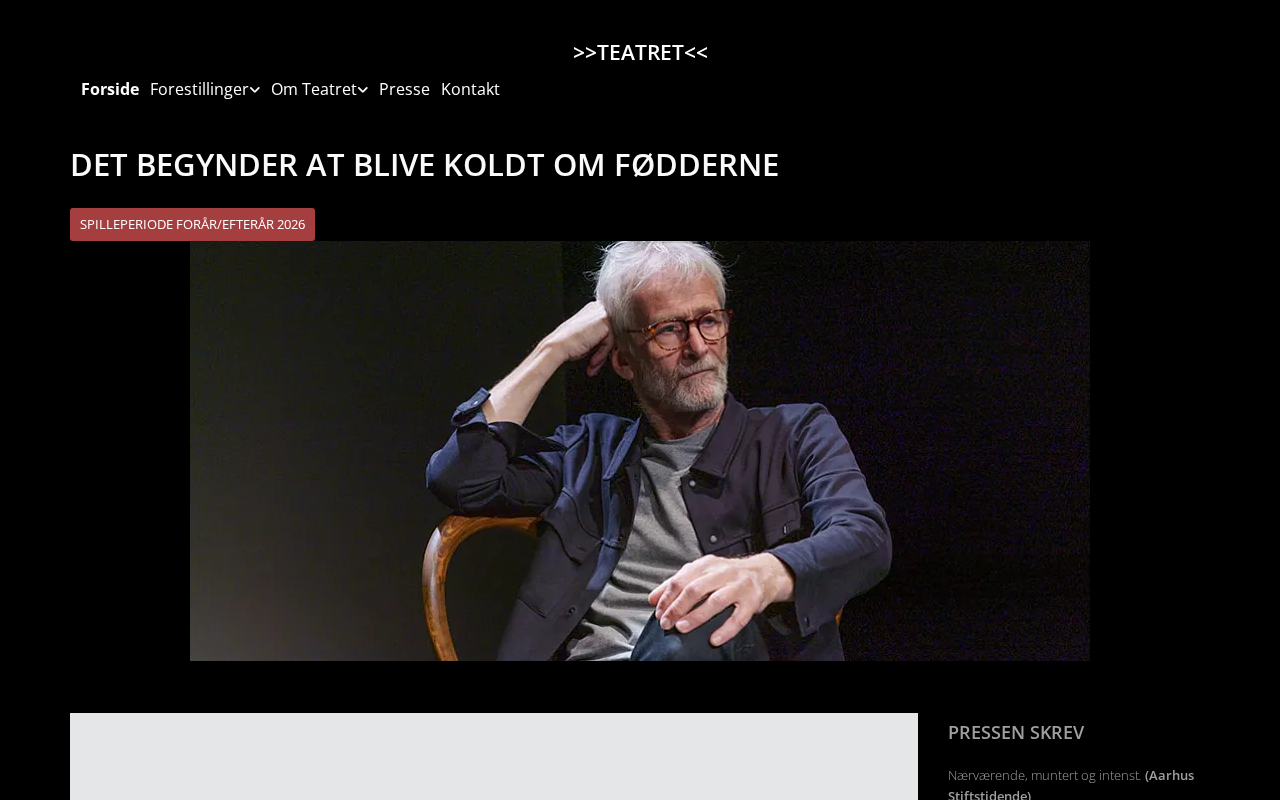Select the Nærværende, muntert og intenst quote

(1044, 775)
